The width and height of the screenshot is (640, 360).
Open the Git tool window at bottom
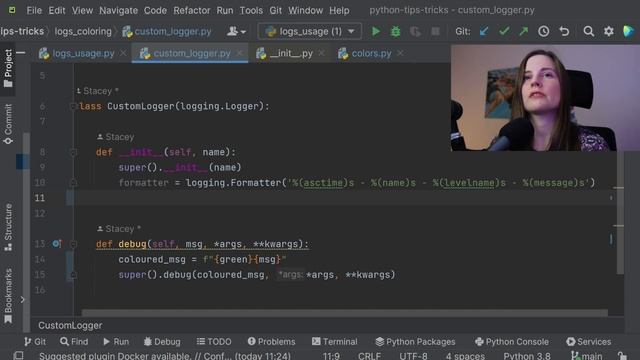pyautogui.click(x=35, y=342)
